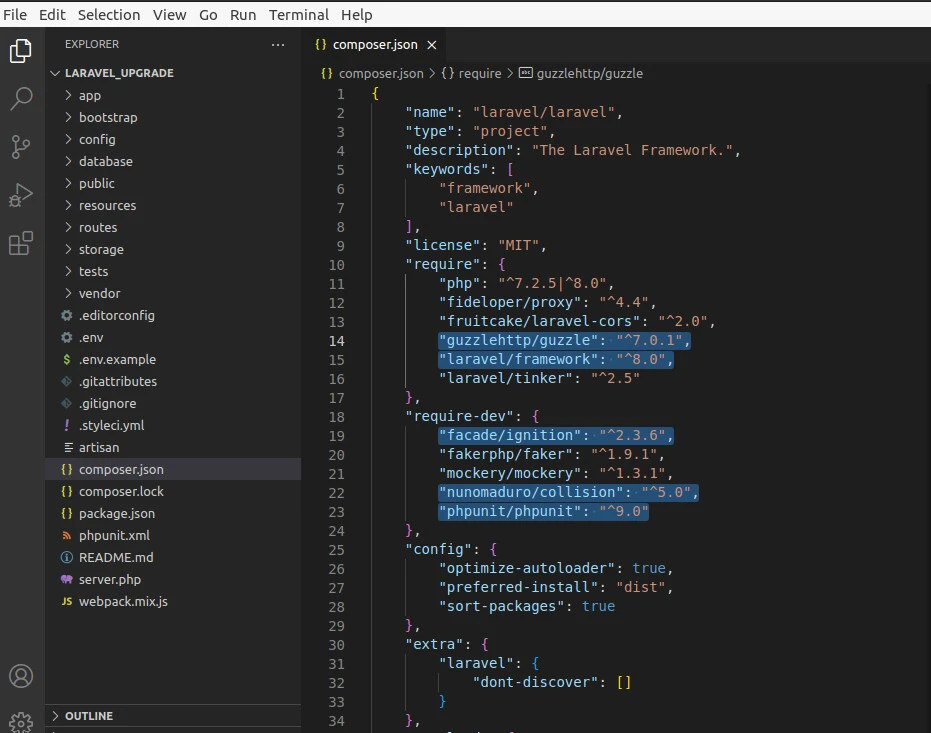The height and width of the screenshot is (733, 931).
Task: Open the Source Control icon
Action: coord(22,146)
